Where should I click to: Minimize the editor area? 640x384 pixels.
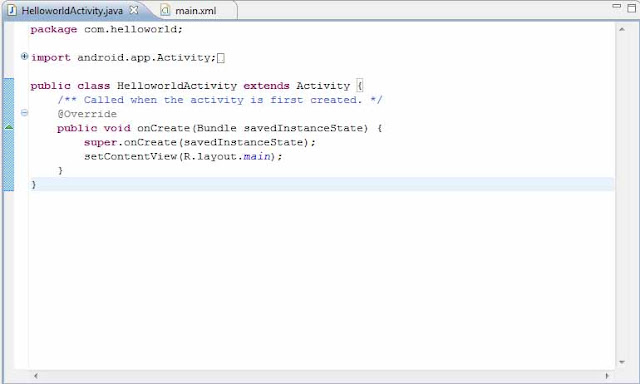617,6
